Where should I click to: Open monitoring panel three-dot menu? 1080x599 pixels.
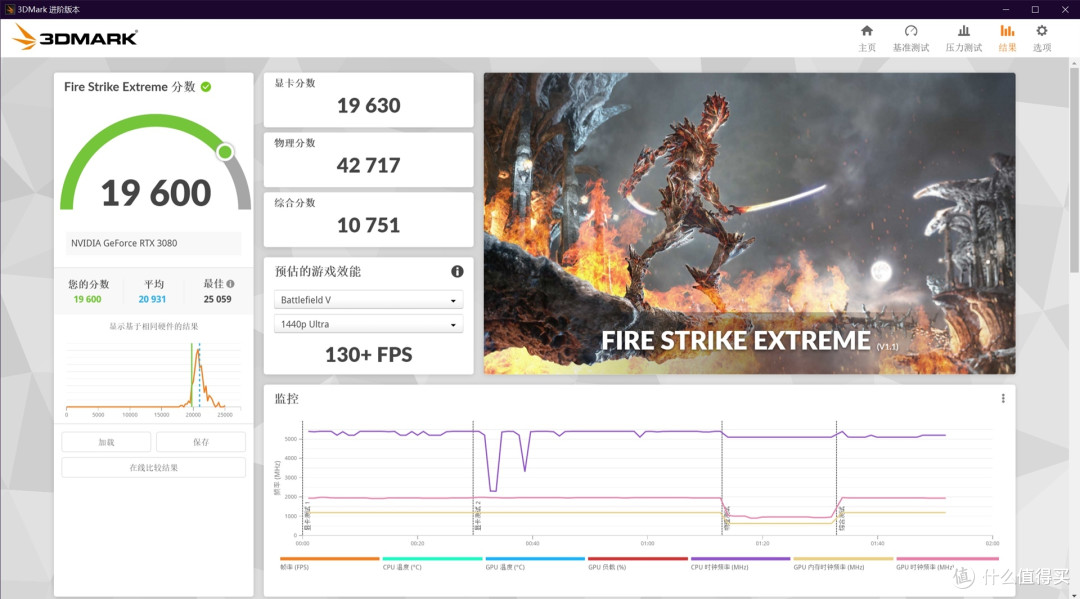[x=1003, y=398]
